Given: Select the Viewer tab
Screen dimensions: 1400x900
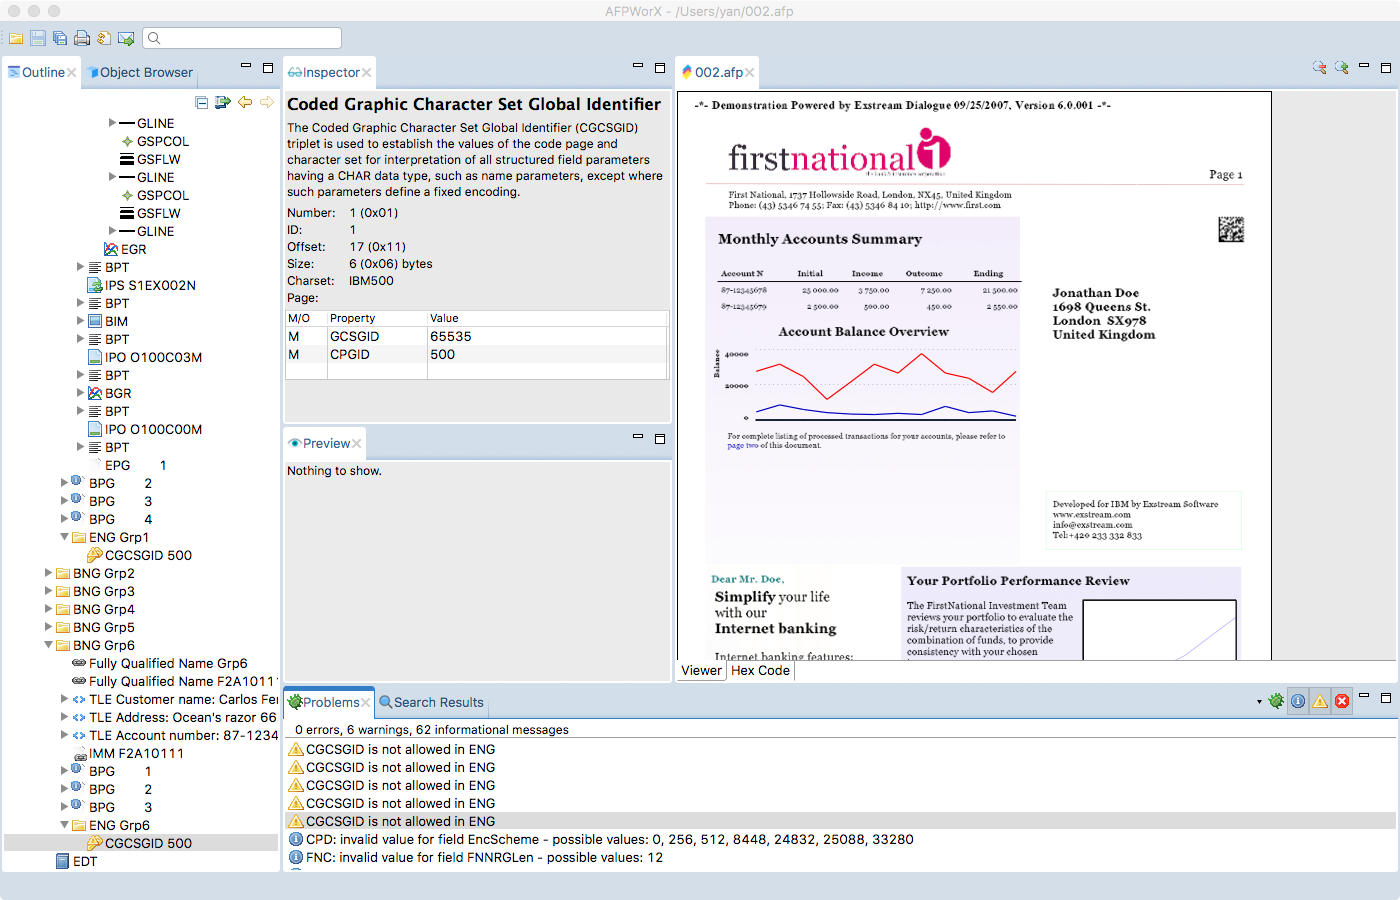Looking at the screenshot, I should tap(701, 671).
